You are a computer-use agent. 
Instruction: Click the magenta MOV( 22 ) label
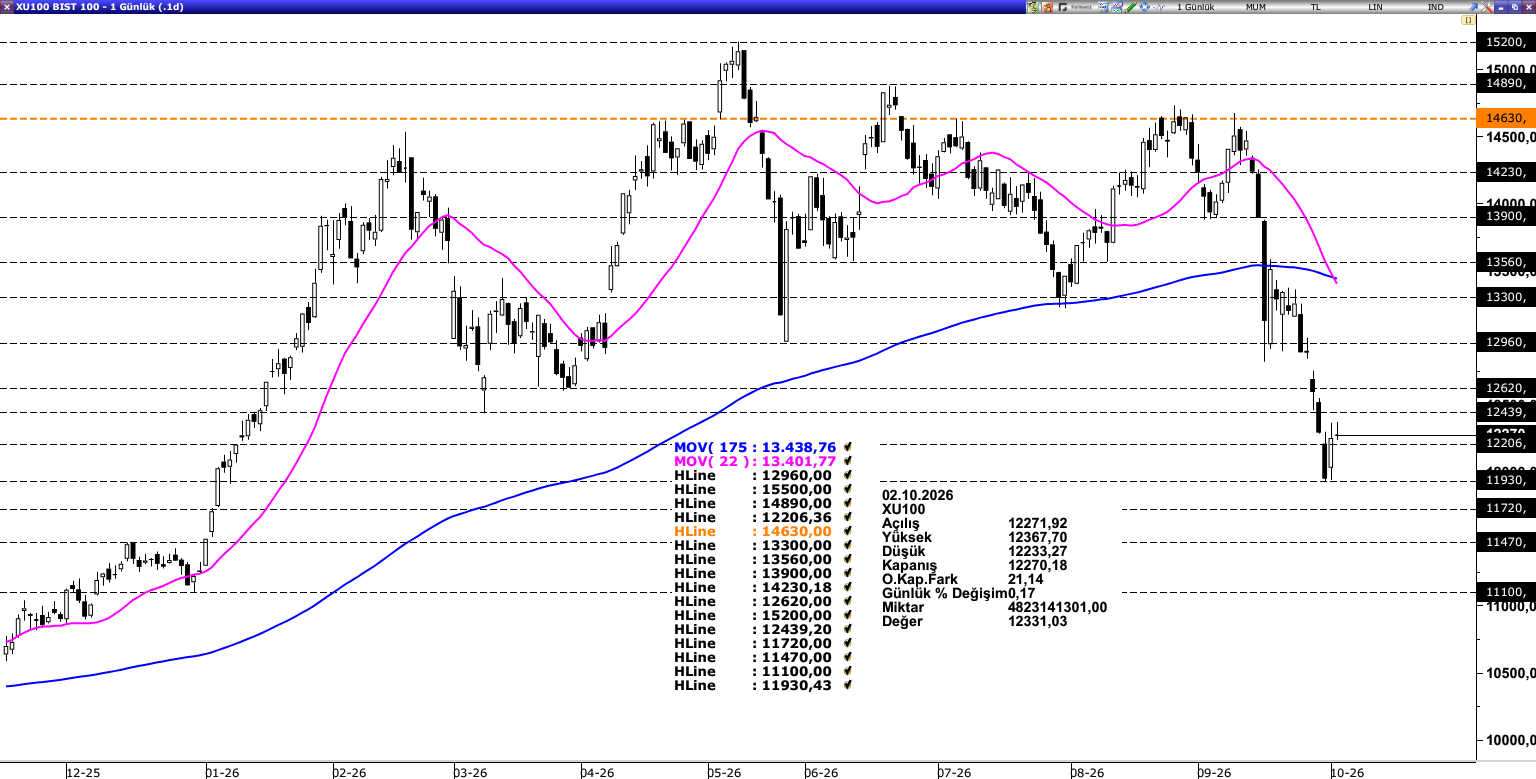click(711, 461)
